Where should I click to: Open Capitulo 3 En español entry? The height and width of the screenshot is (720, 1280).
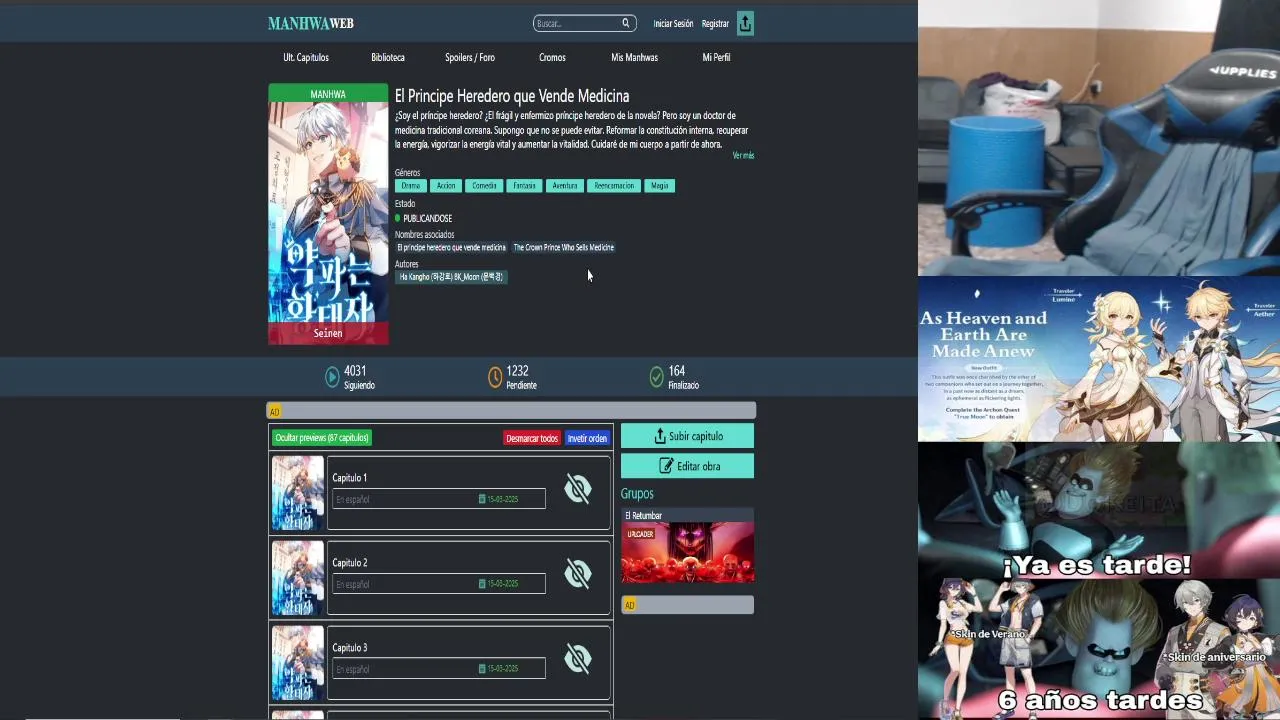(x=439, y=669)
